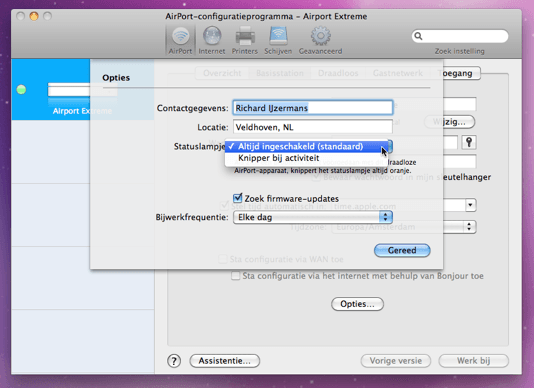The width and height of the screenshot is (534, 388).
Task: Toggle Stel tijd automatisch in checkbox
Action: coord(224,205)
